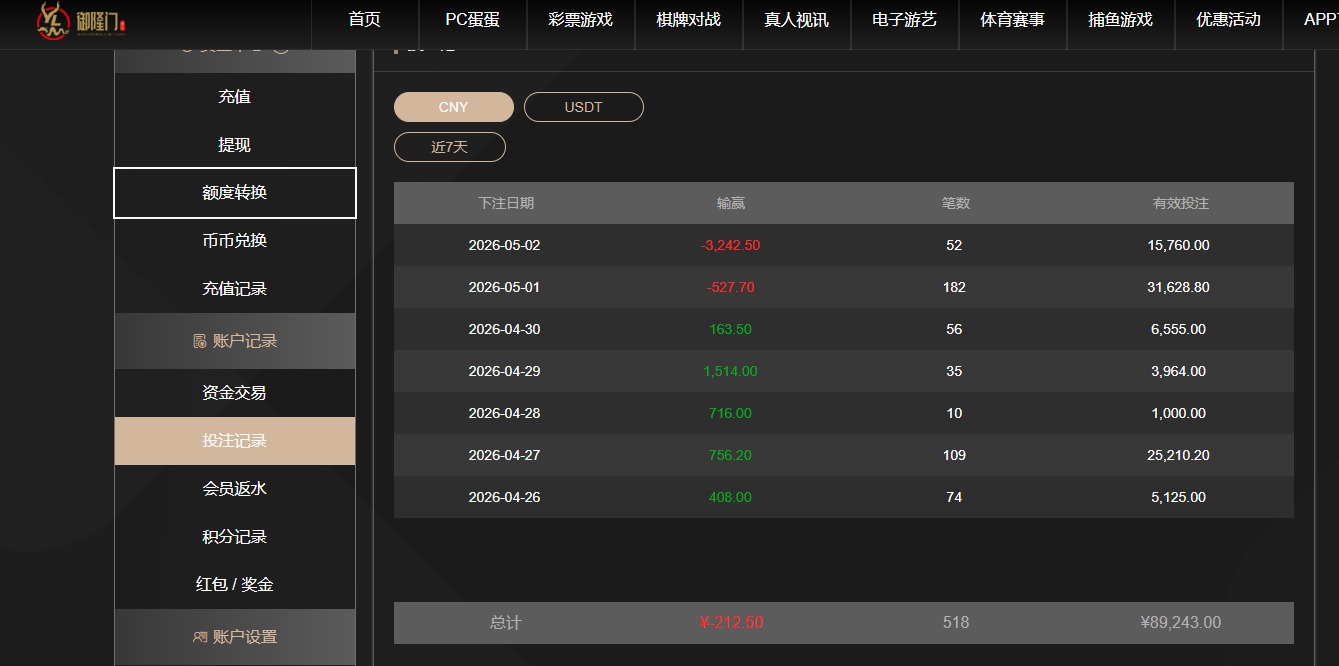Open the 棋牌对战 nav item
This screenshot has height=666, width=1339.
tap(689, 20)
